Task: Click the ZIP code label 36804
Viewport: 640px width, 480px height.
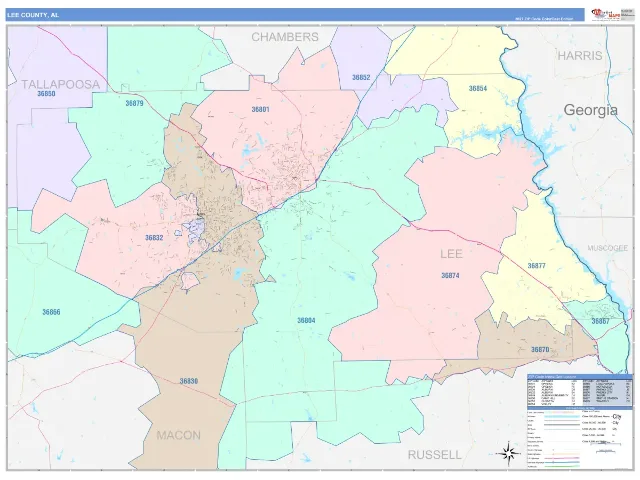Action: 306,320
